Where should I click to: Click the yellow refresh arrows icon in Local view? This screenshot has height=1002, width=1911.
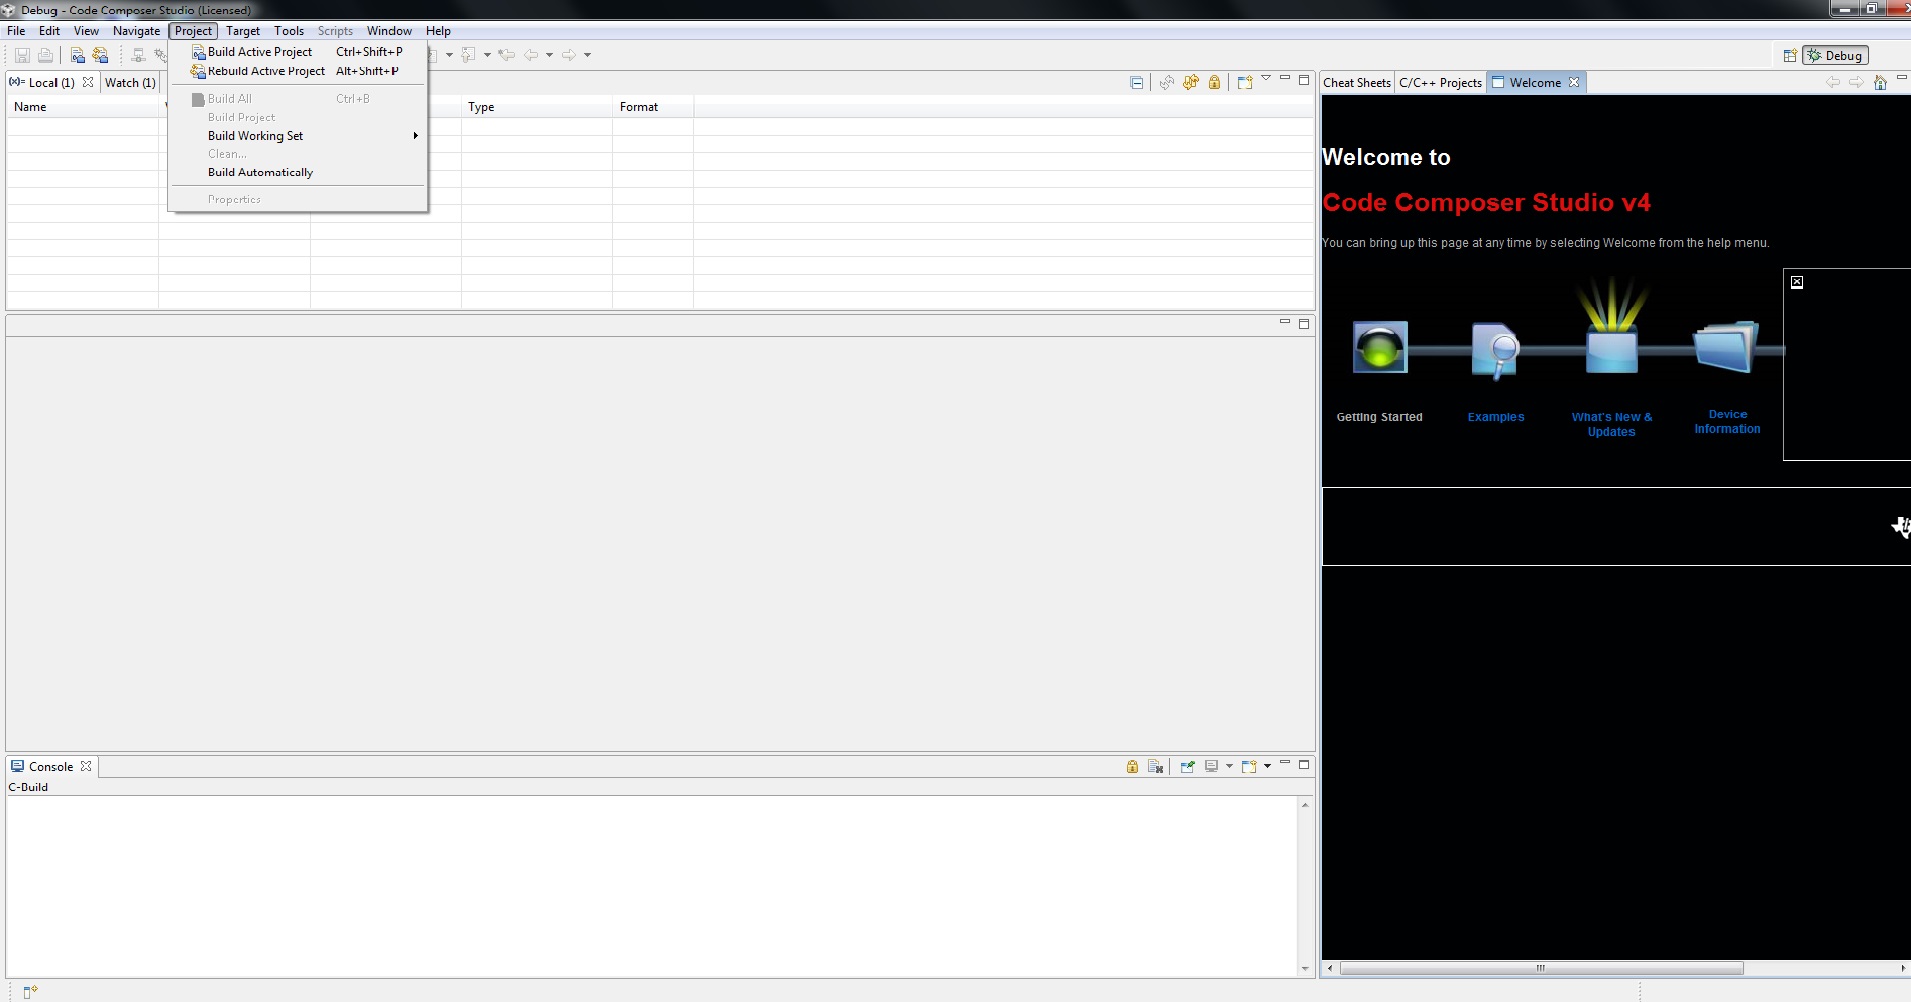pos(1190,82)
